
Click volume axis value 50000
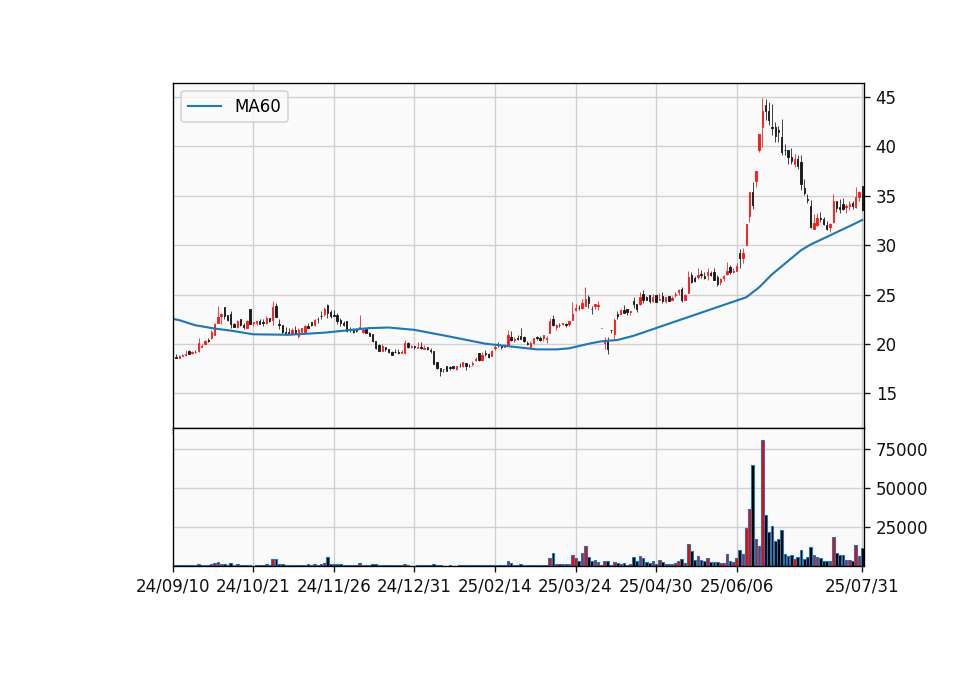coord(902,489)
